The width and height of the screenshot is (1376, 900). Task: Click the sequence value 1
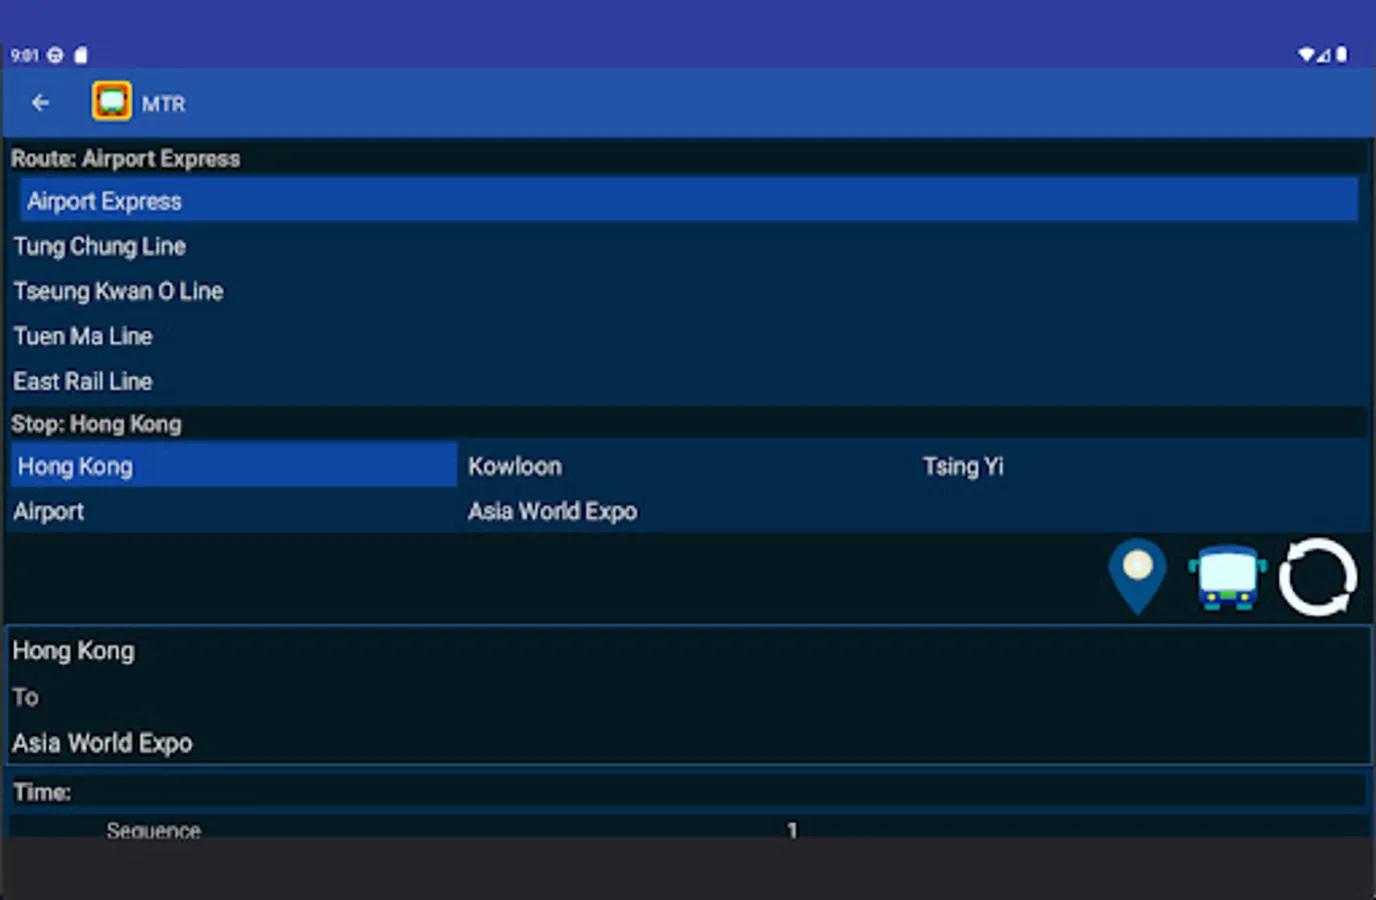pyautogui.click(x=792, y=829)
